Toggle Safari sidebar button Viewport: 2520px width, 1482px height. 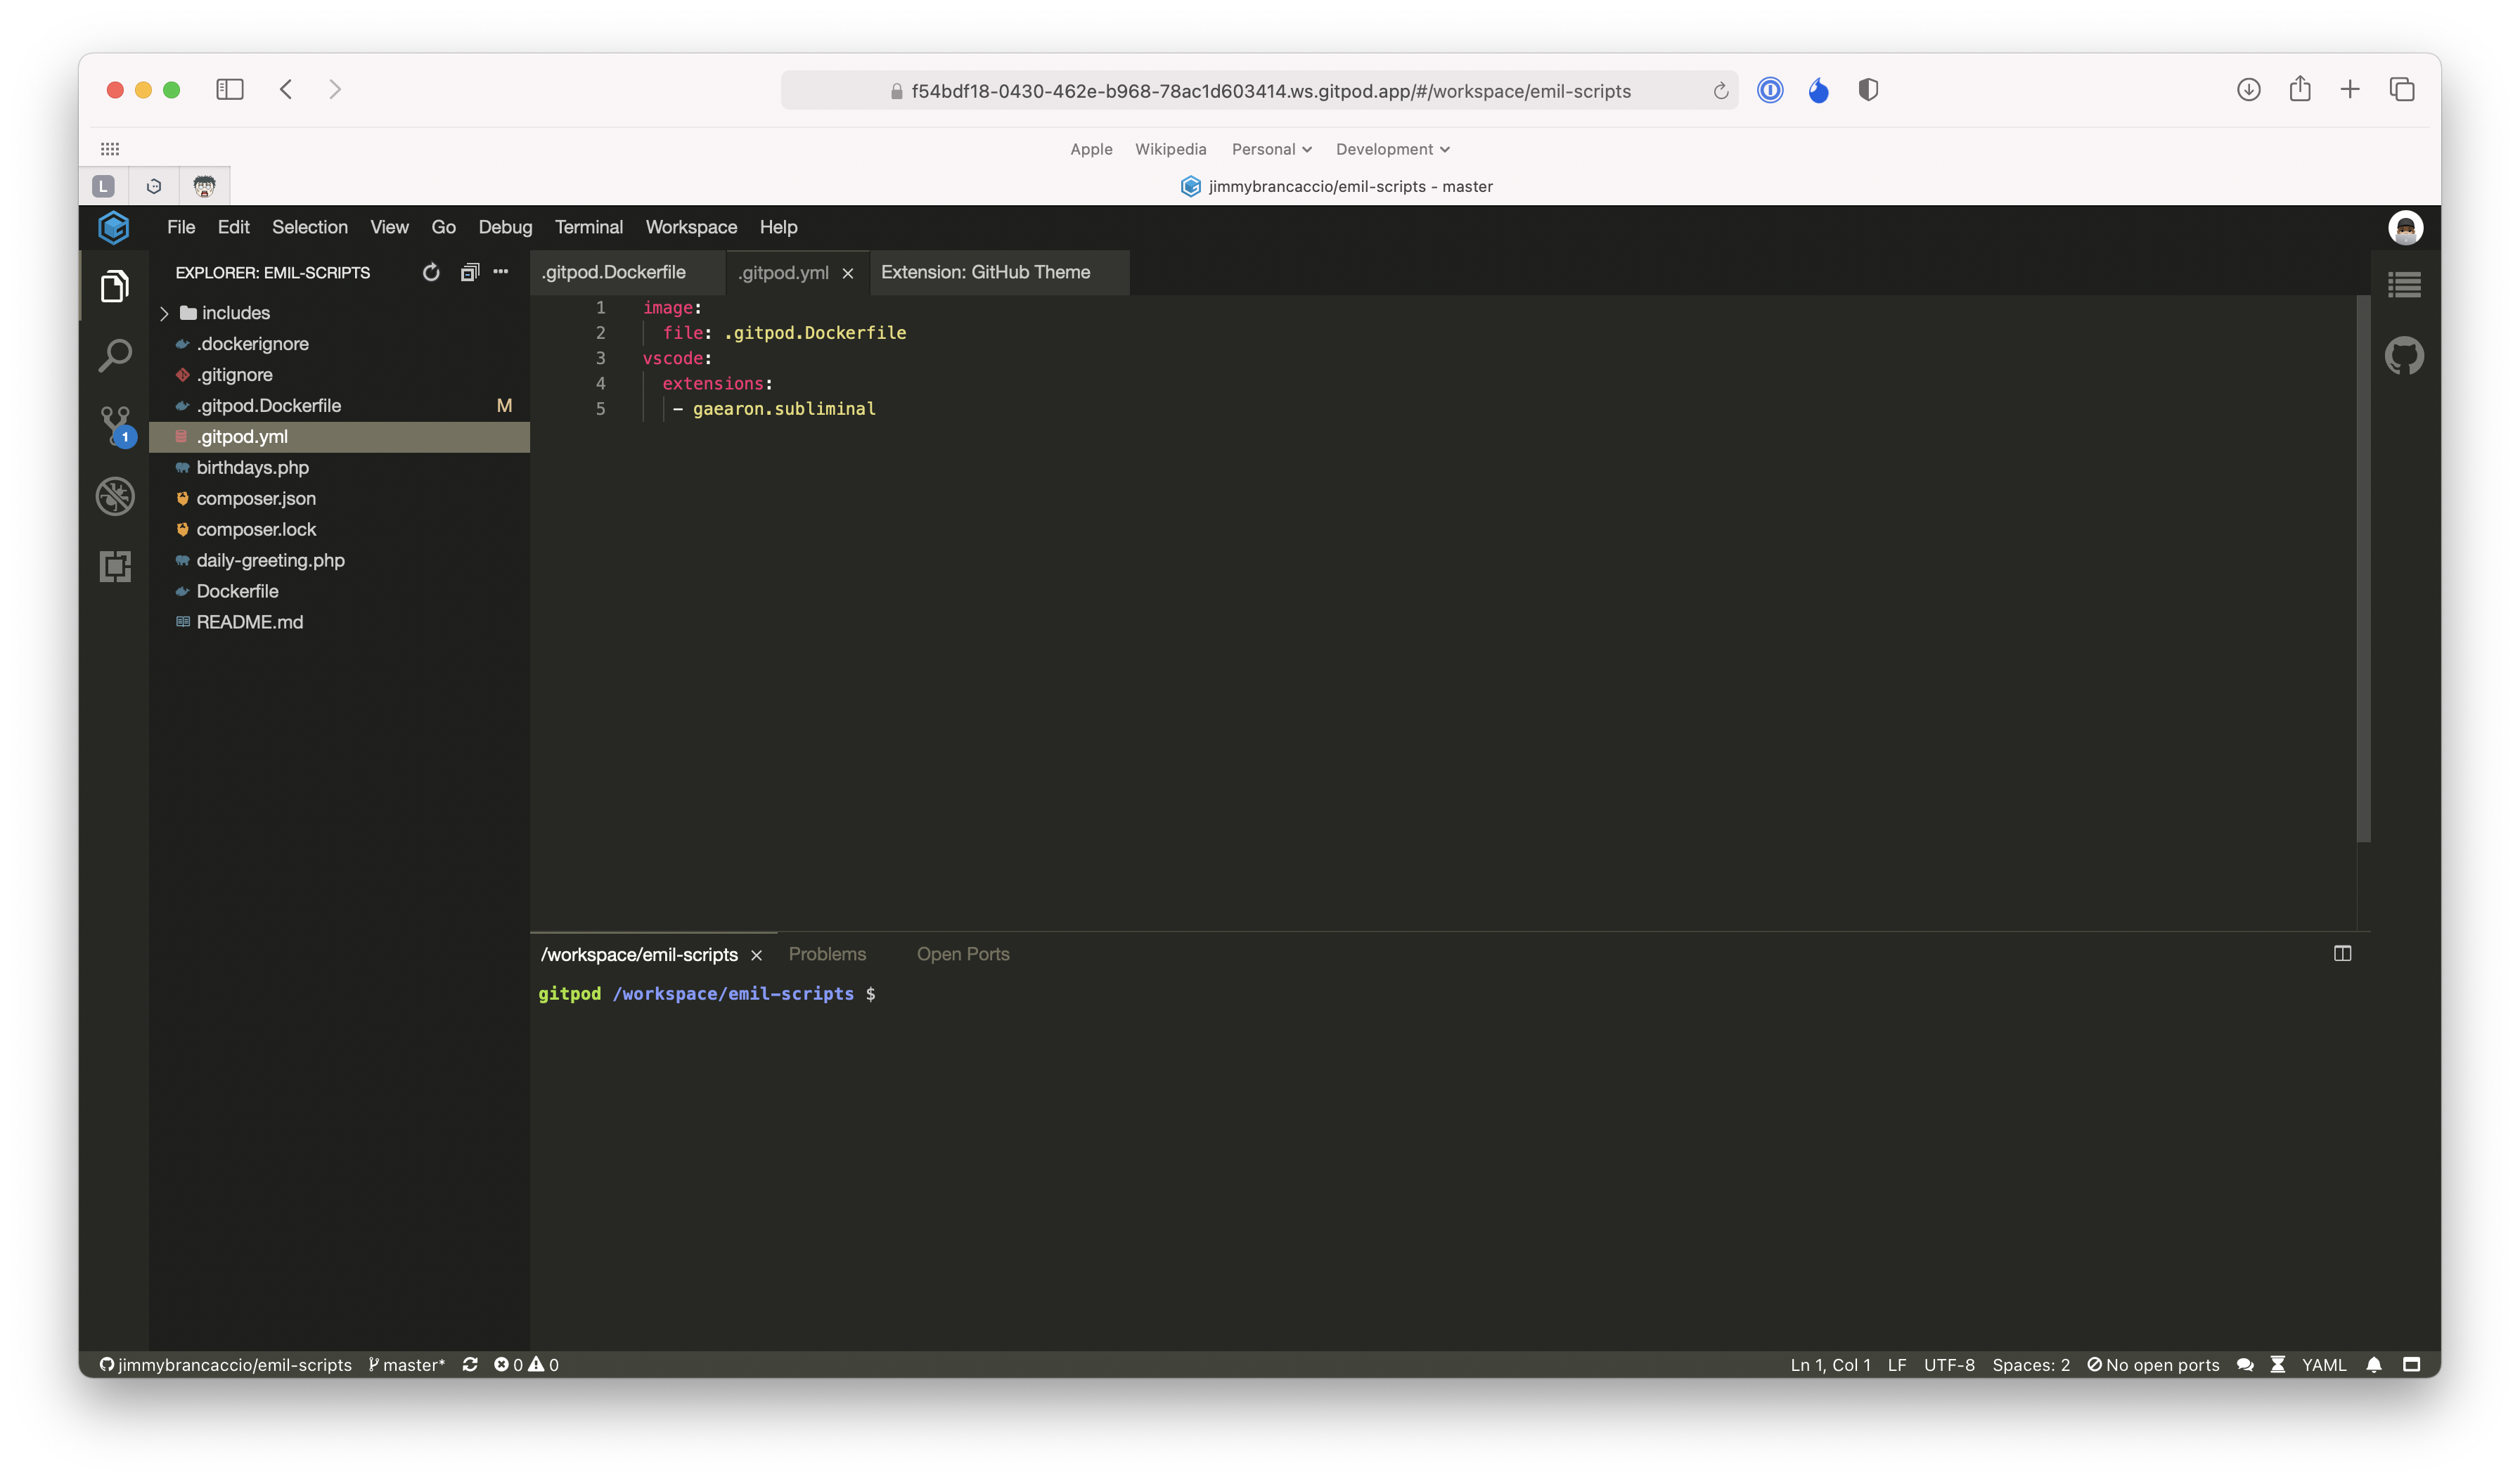tap(230, 90)
